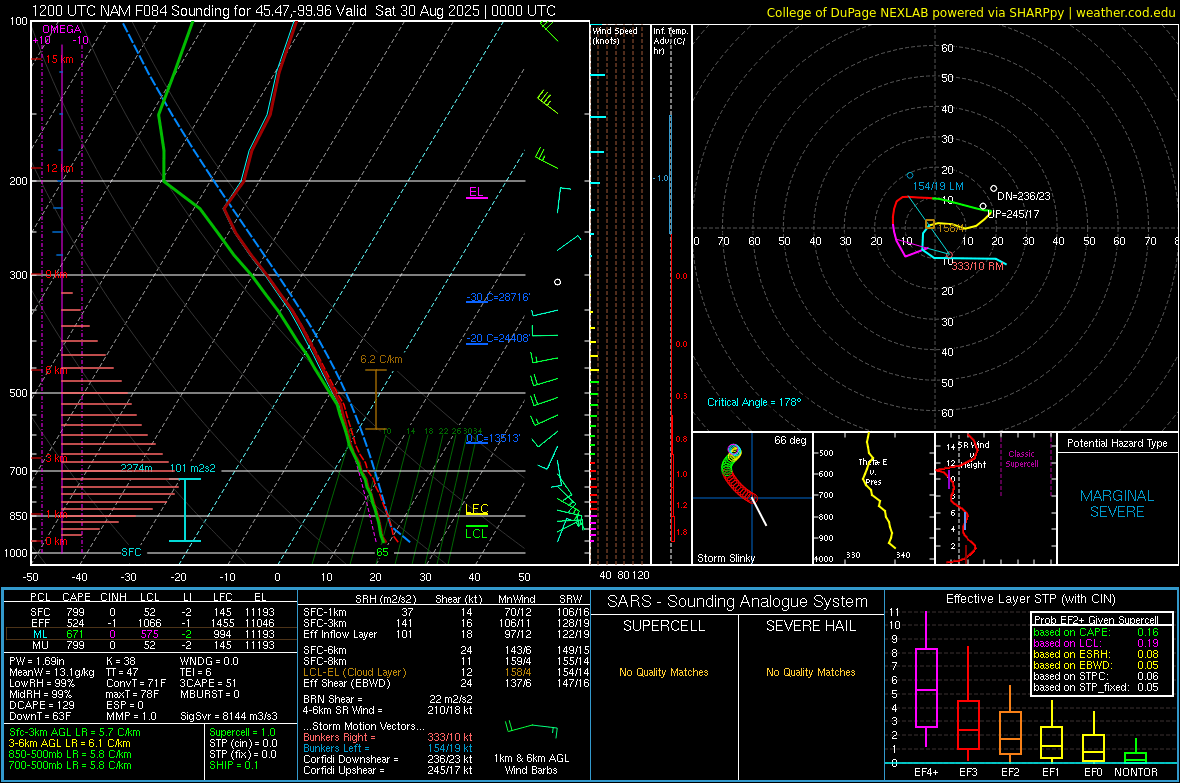Select the MU parcel row in table
The width and height of the screenshot is (1180, 783).
click(x=151, y=645)
